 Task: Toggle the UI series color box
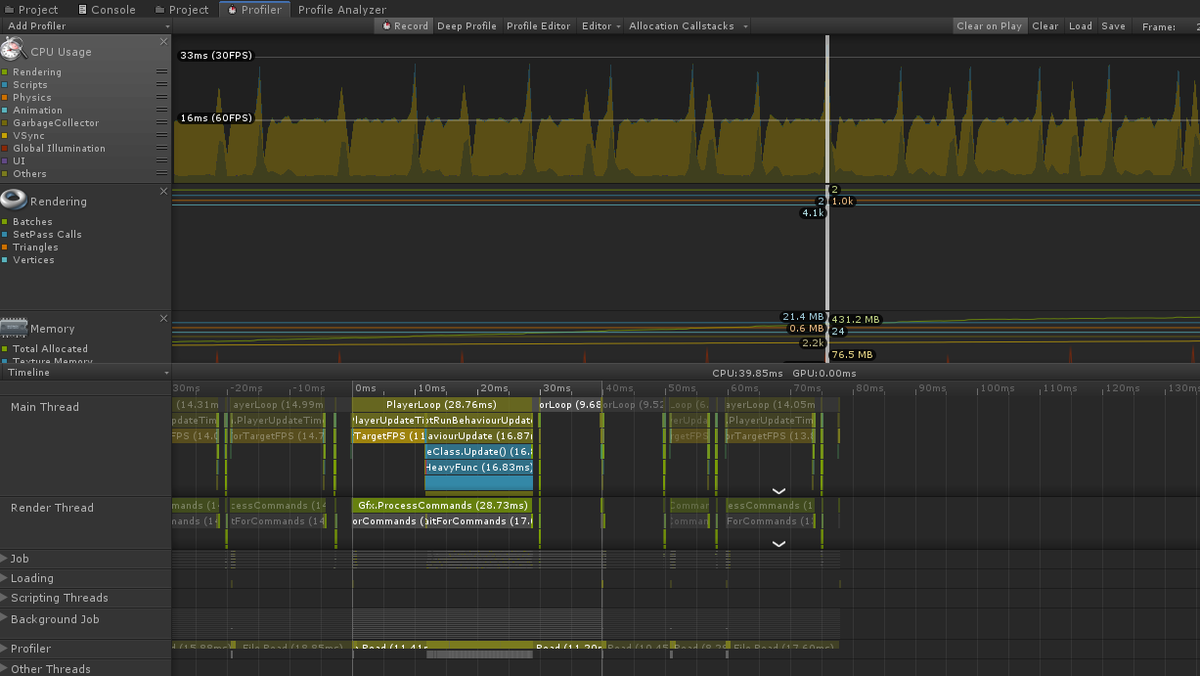[x=5, y=161]
